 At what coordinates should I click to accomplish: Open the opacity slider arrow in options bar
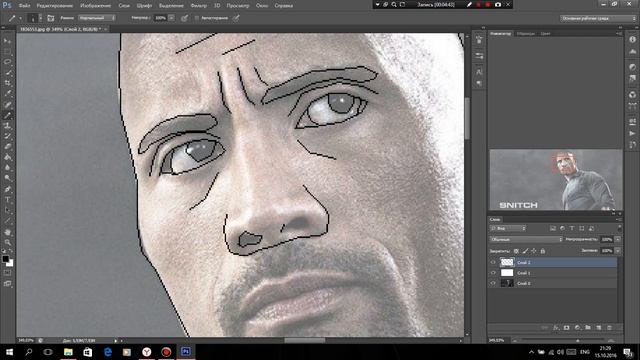coord(171,18)
